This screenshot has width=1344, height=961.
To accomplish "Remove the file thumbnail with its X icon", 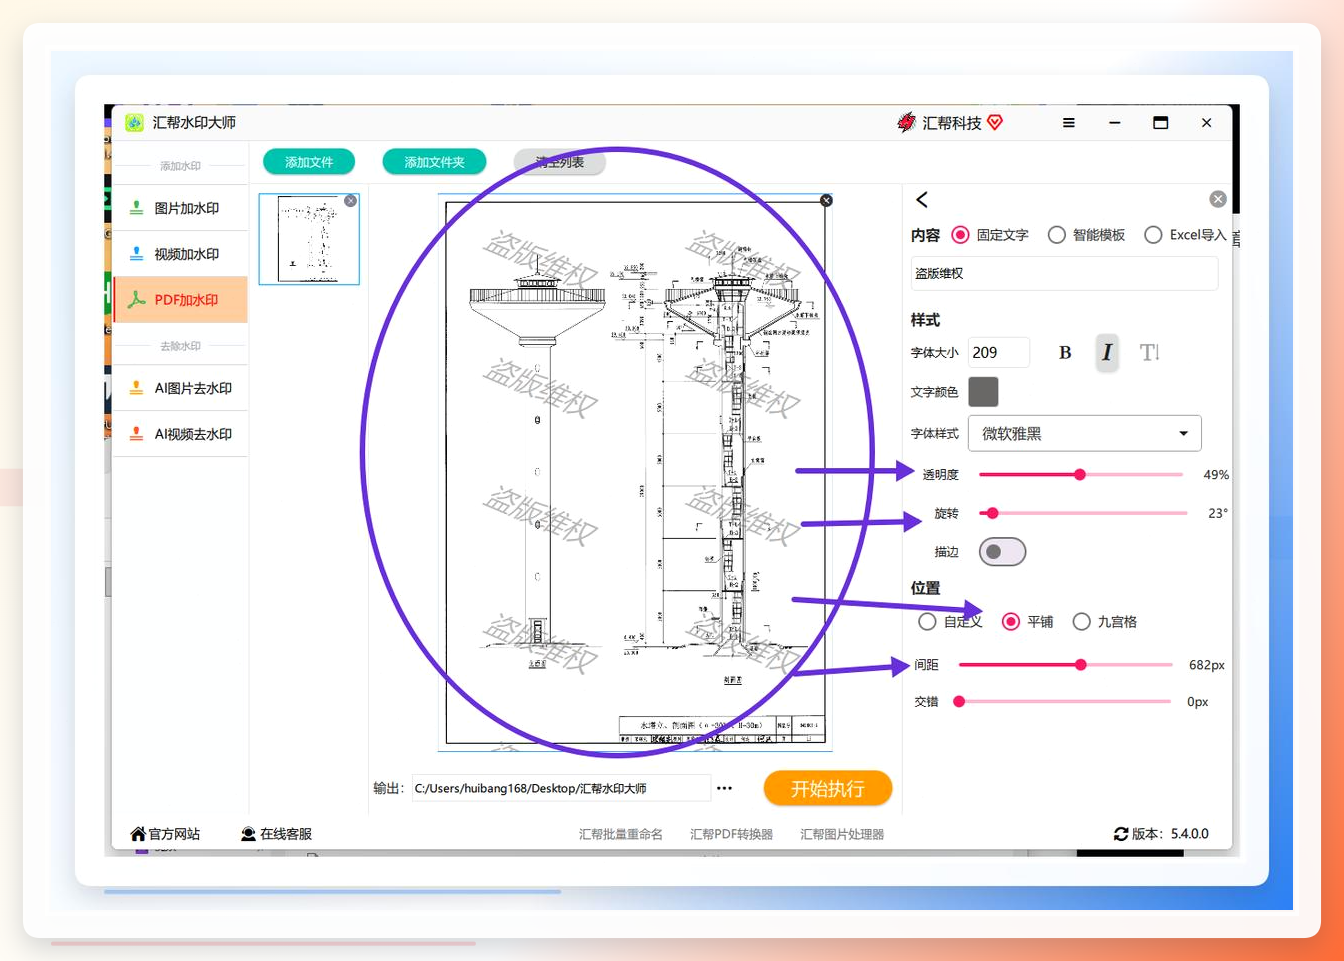I will 351,201.
